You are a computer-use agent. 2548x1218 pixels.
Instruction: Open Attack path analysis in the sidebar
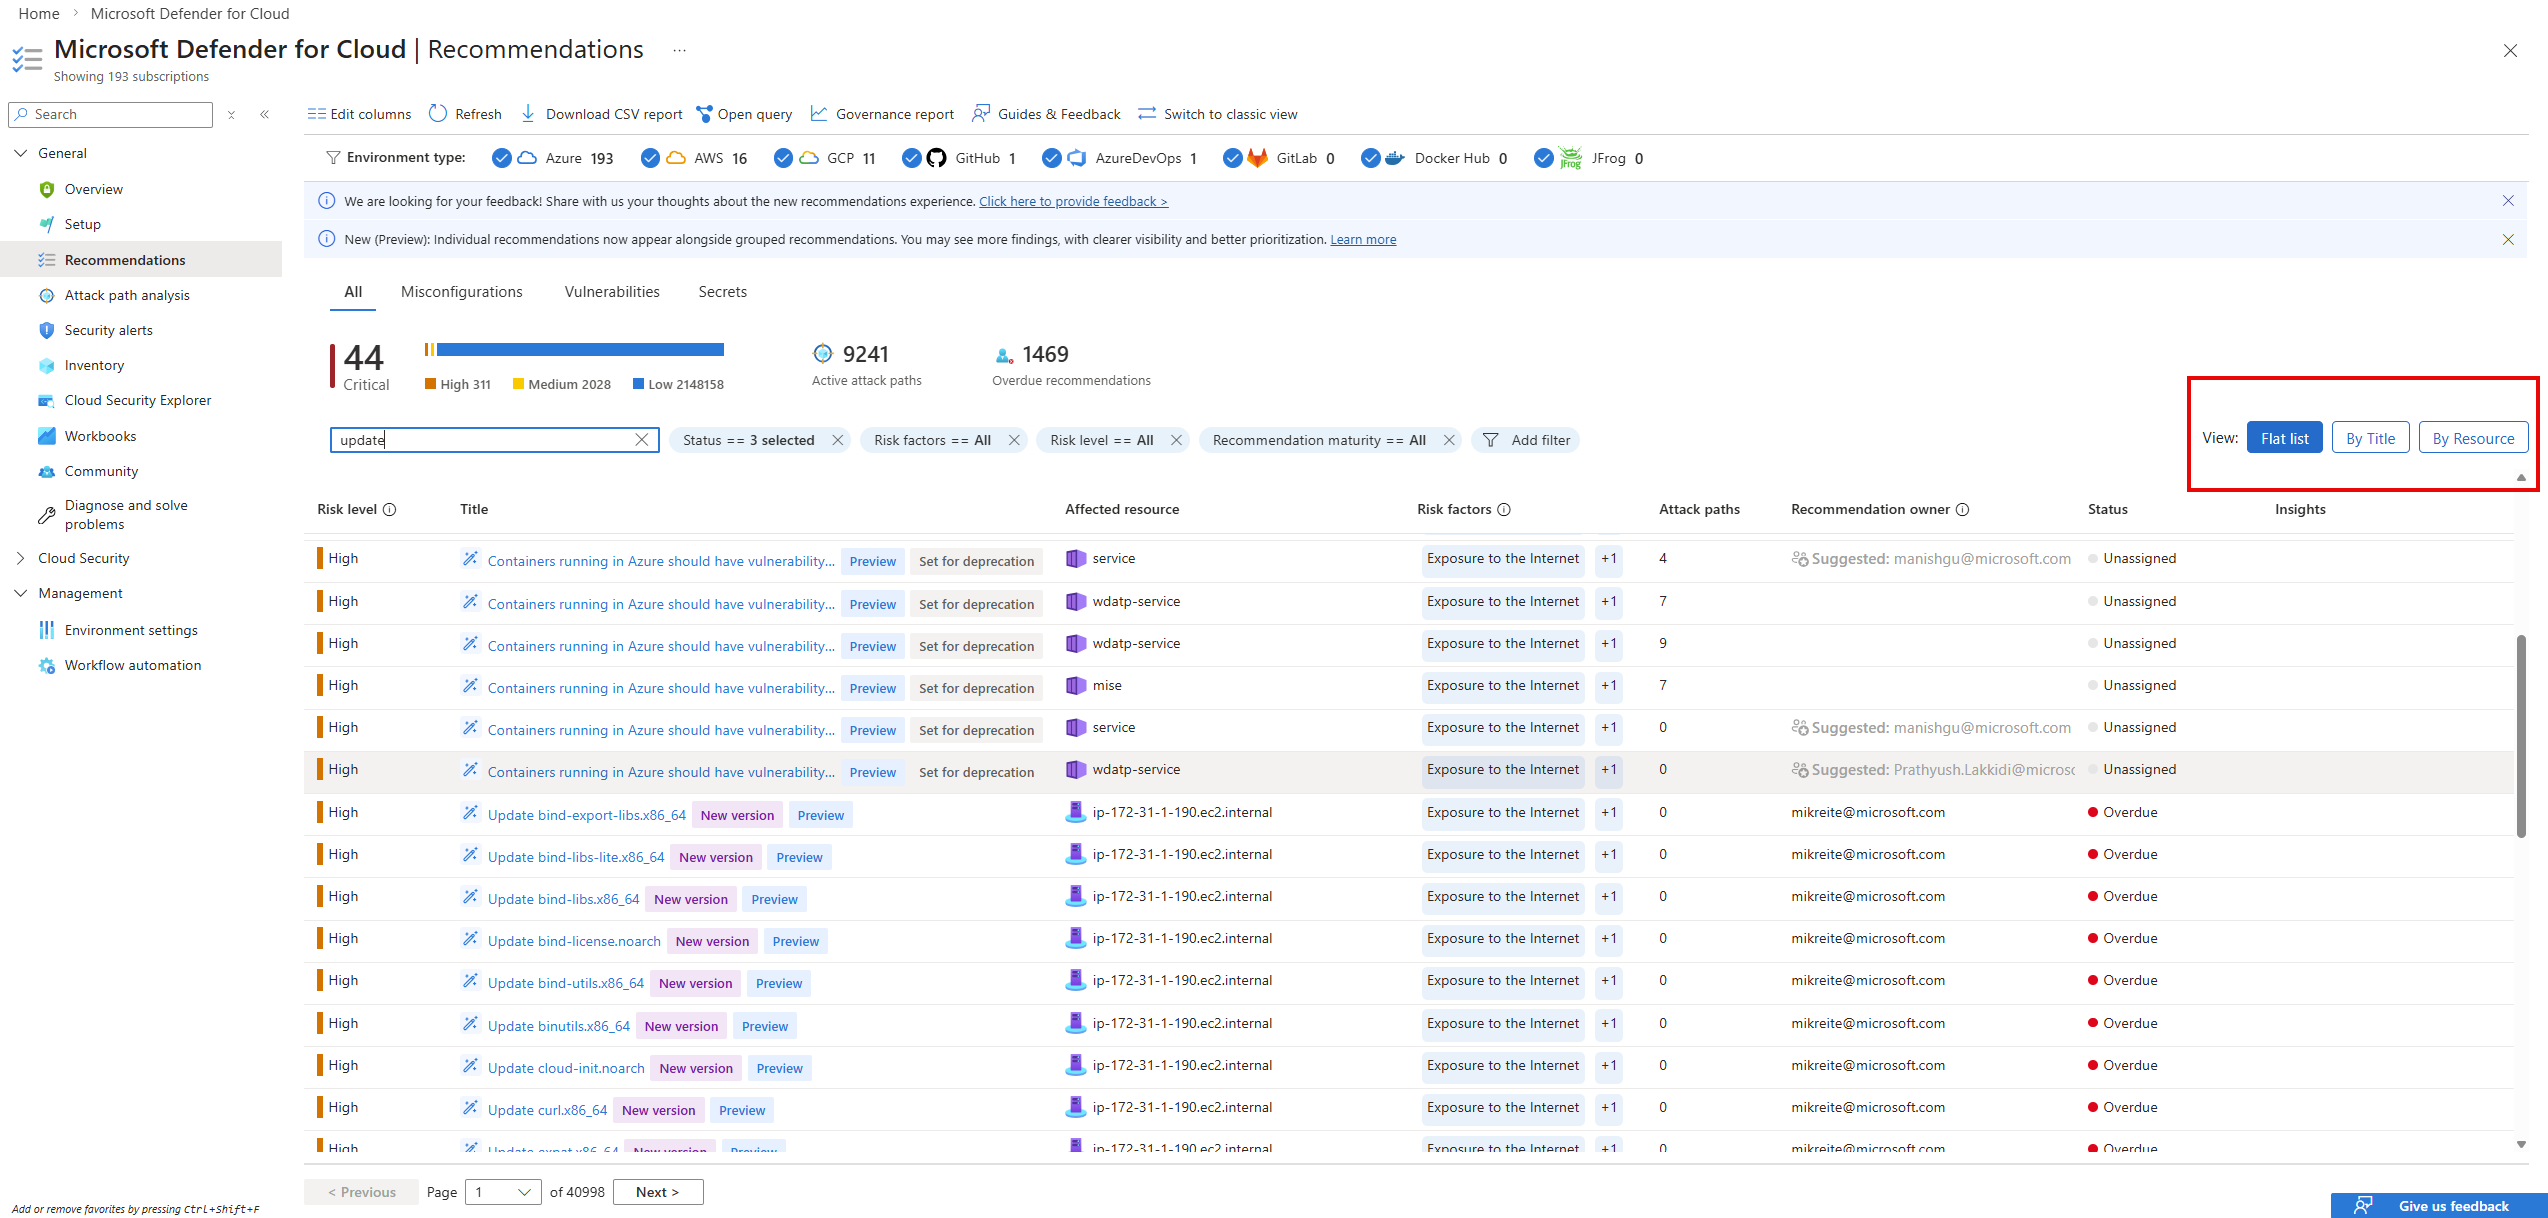click(127, 294)
